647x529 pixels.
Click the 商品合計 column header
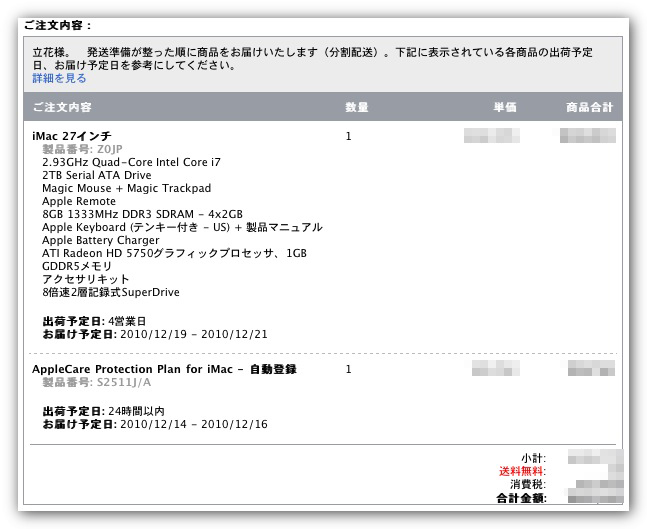(x=588, y=107)
